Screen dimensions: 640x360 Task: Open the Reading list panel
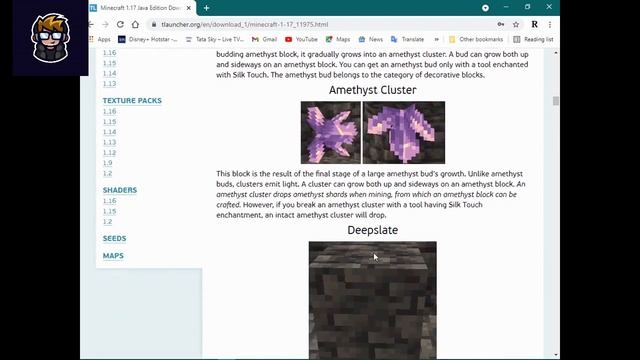[x=533, y=39]
